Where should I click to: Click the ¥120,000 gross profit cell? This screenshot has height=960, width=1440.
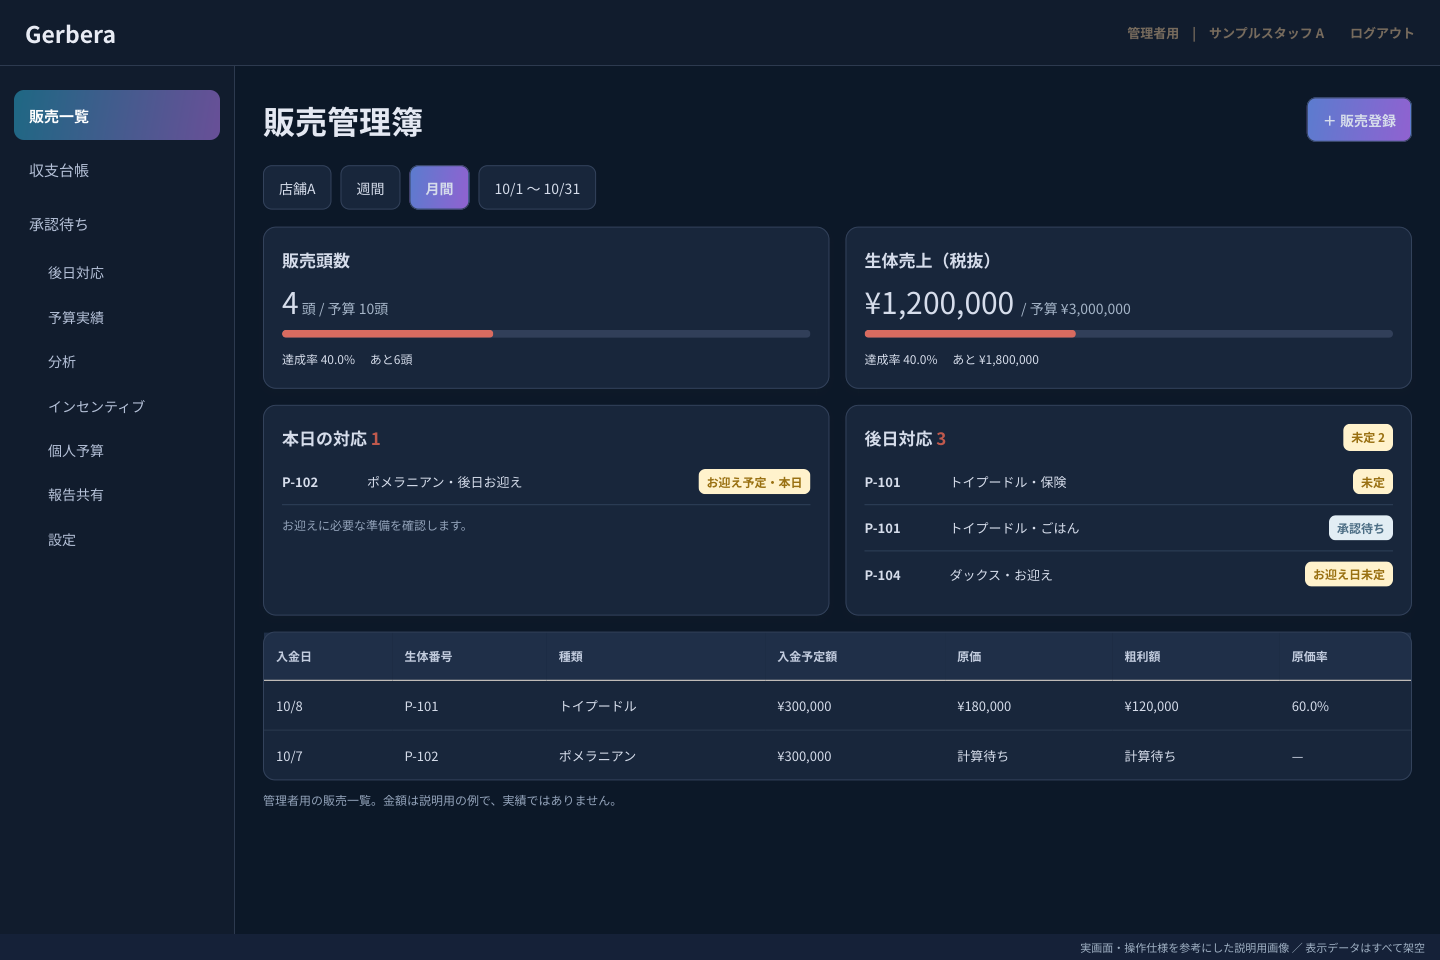(x=1151, y=706)
